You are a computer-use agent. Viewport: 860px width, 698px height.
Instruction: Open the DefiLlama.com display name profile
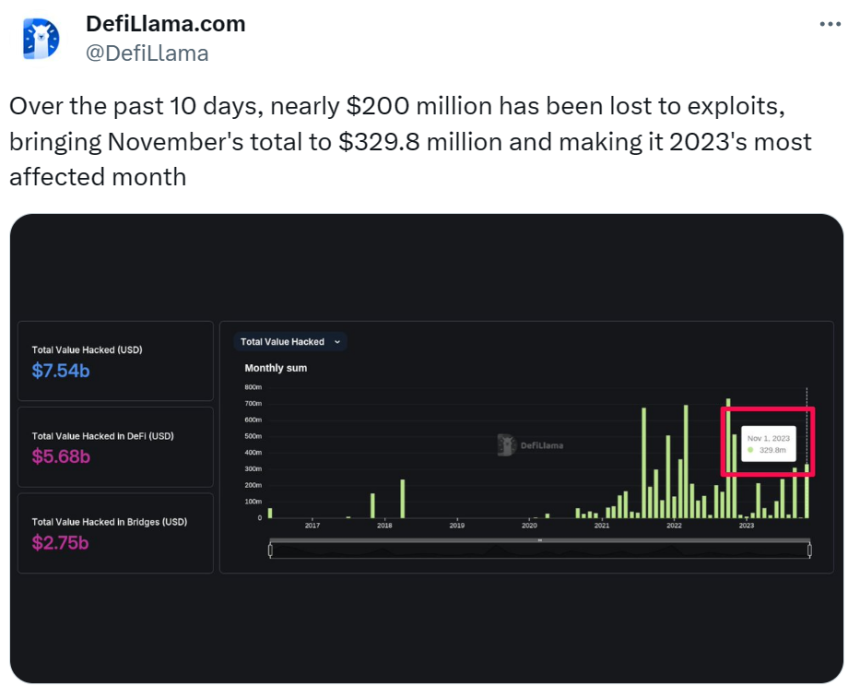tap(165, 23)
